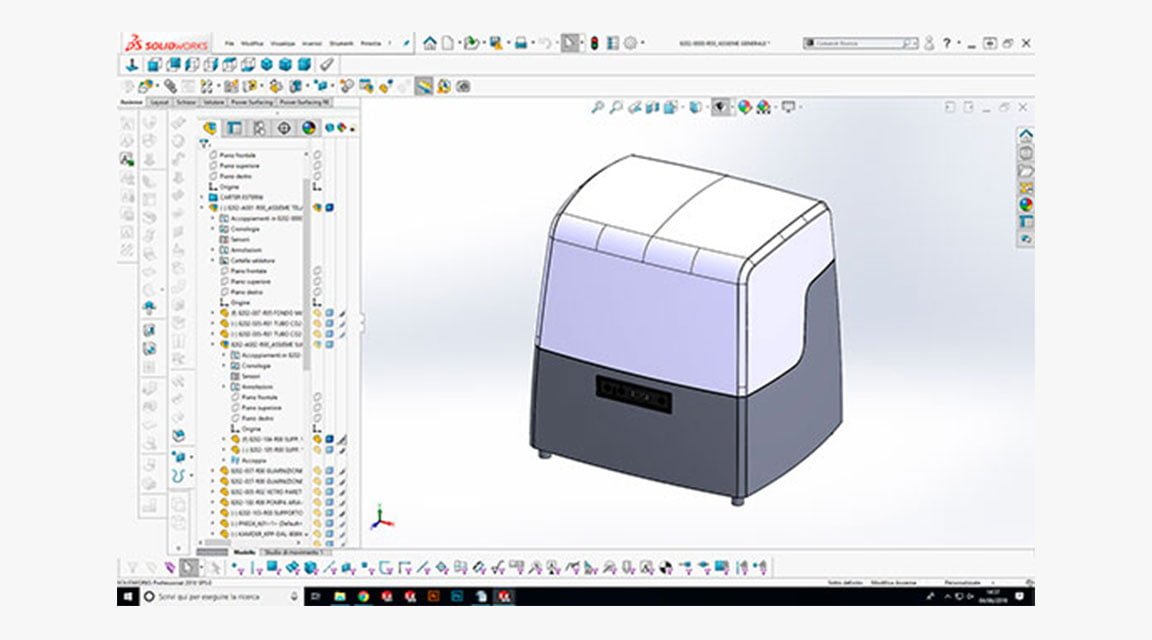
Task: Open the FeatureManager design tree tab icon
Action: pos(210,128)
